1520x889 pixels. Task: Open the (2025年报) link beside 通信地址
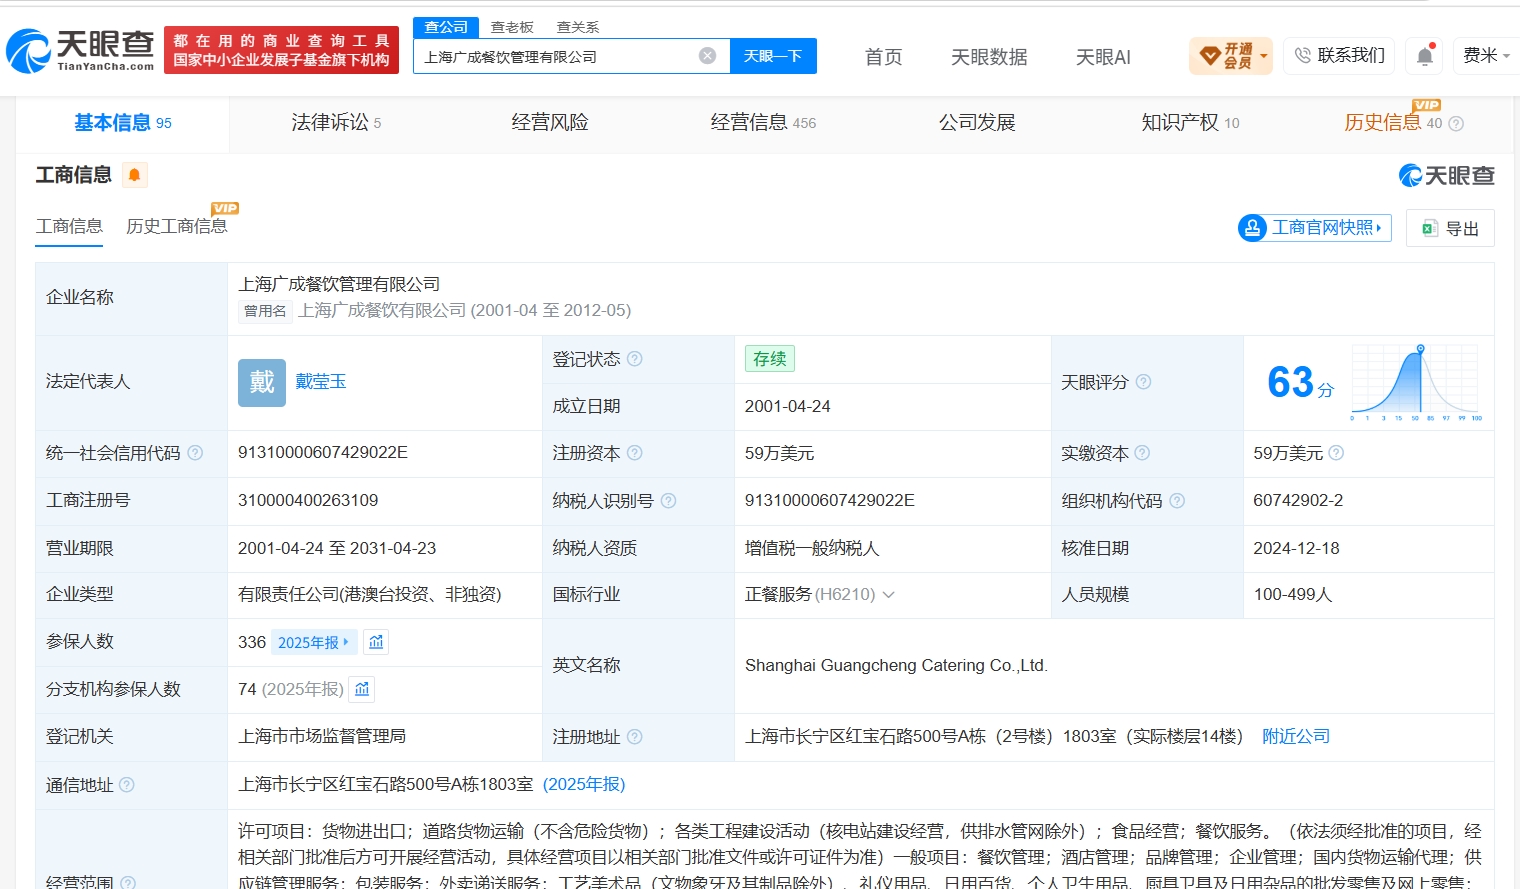(584, 785)
